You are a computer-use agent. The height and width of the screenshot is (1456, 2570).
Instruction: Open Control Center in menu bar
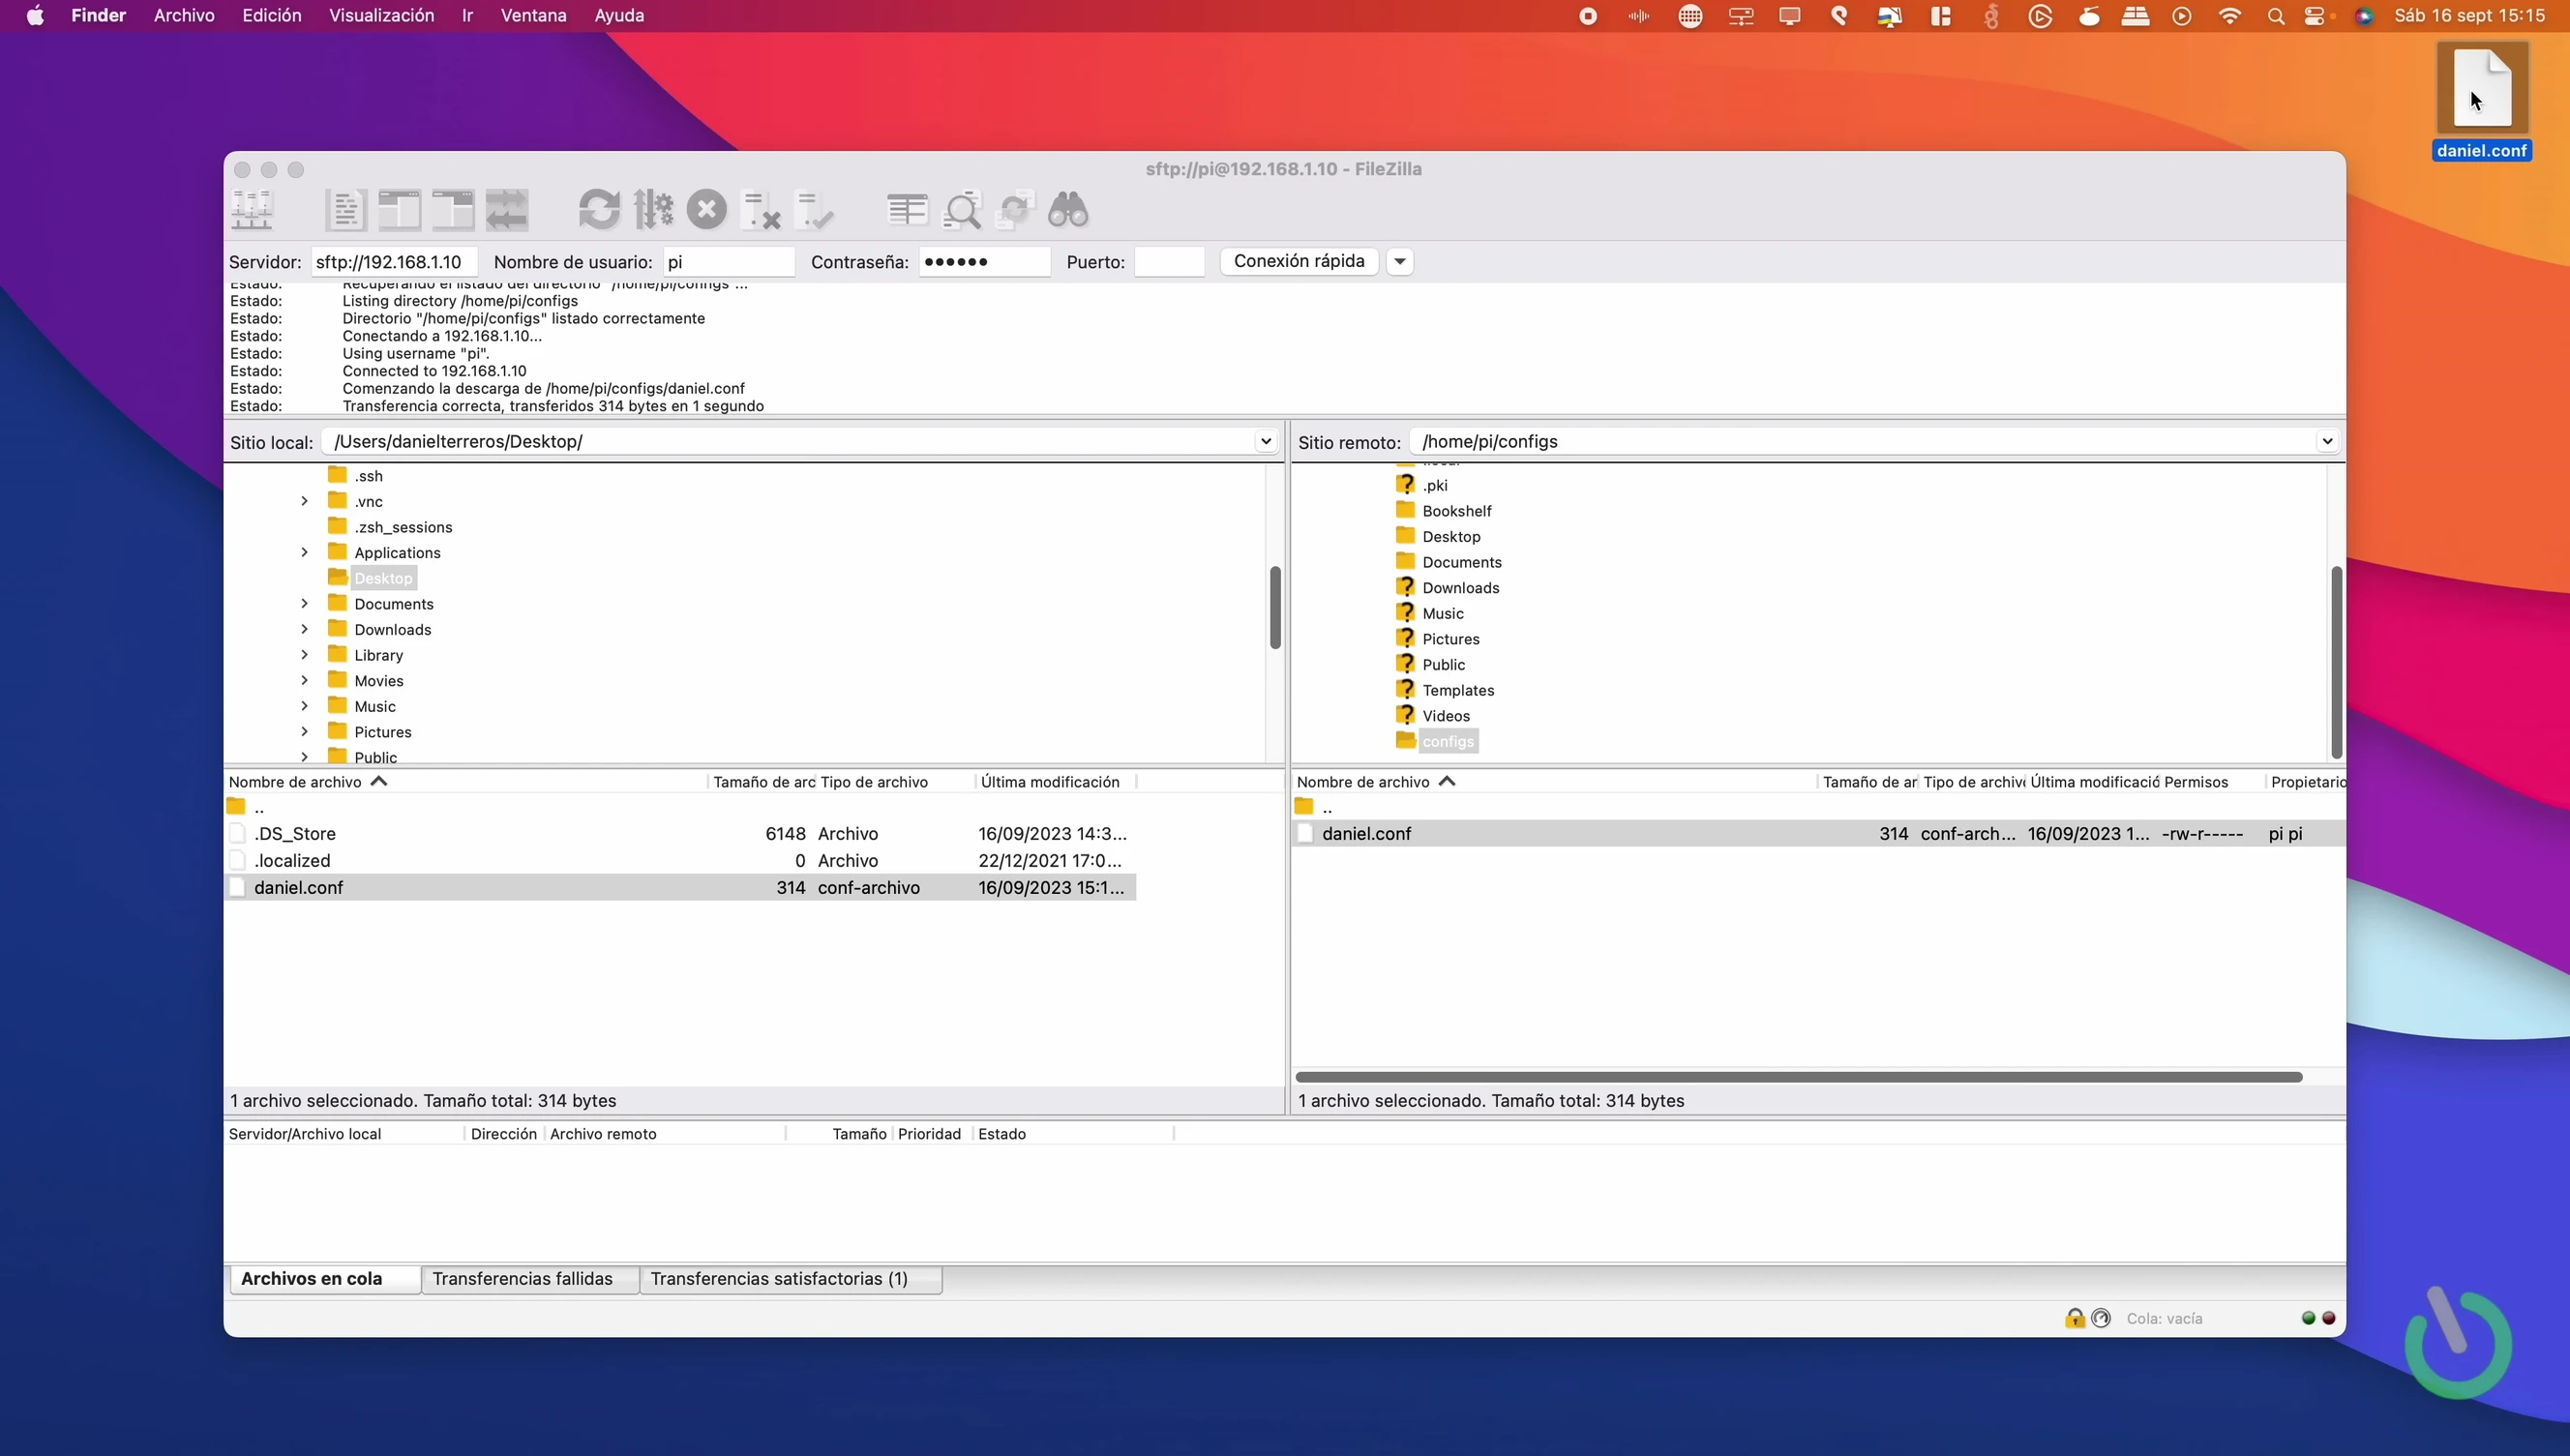2315,16
